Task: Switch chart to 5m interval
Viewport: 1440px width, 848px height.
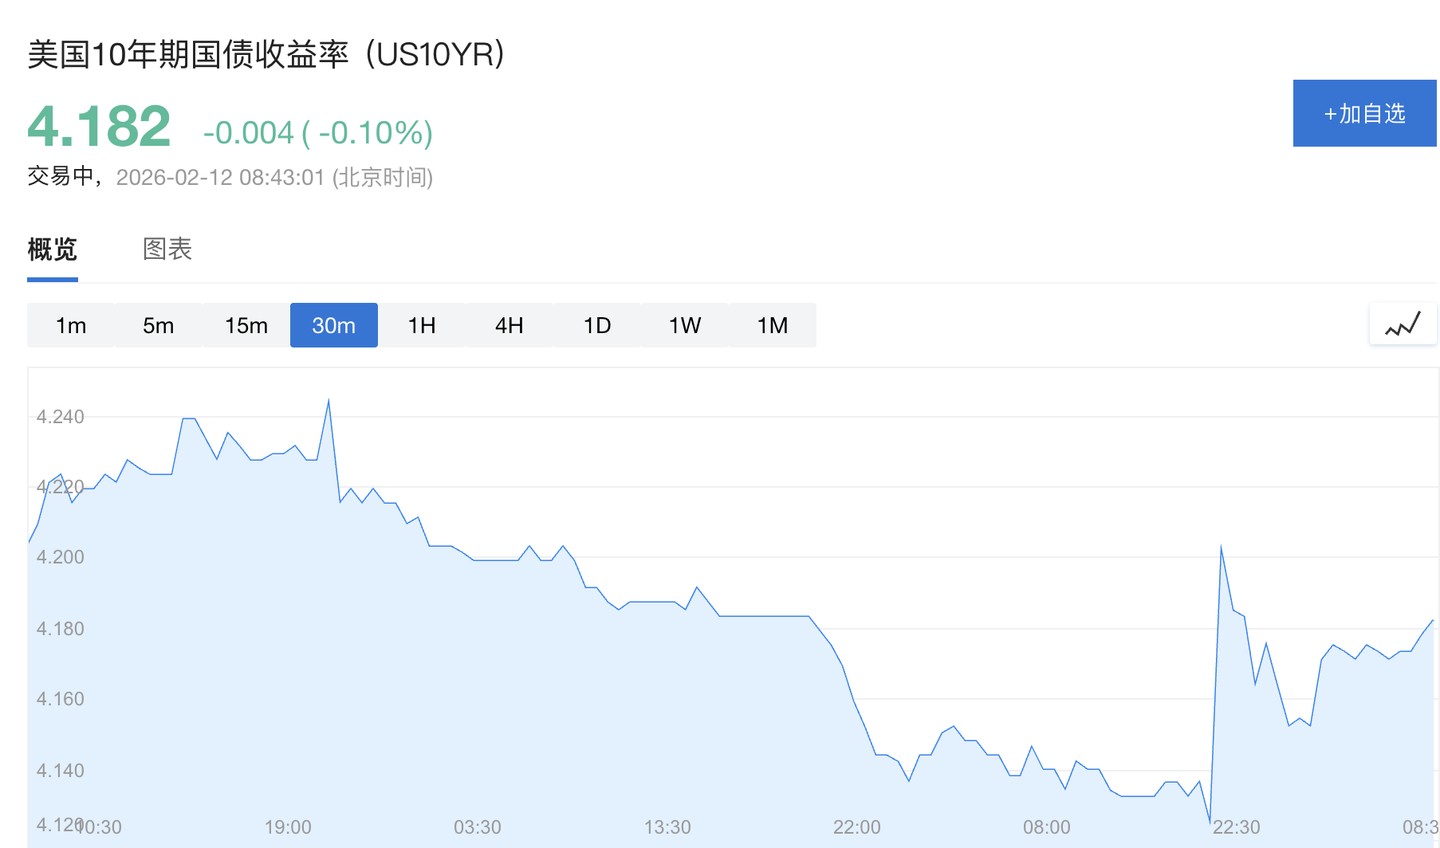Action: click(x=158, y=325)
